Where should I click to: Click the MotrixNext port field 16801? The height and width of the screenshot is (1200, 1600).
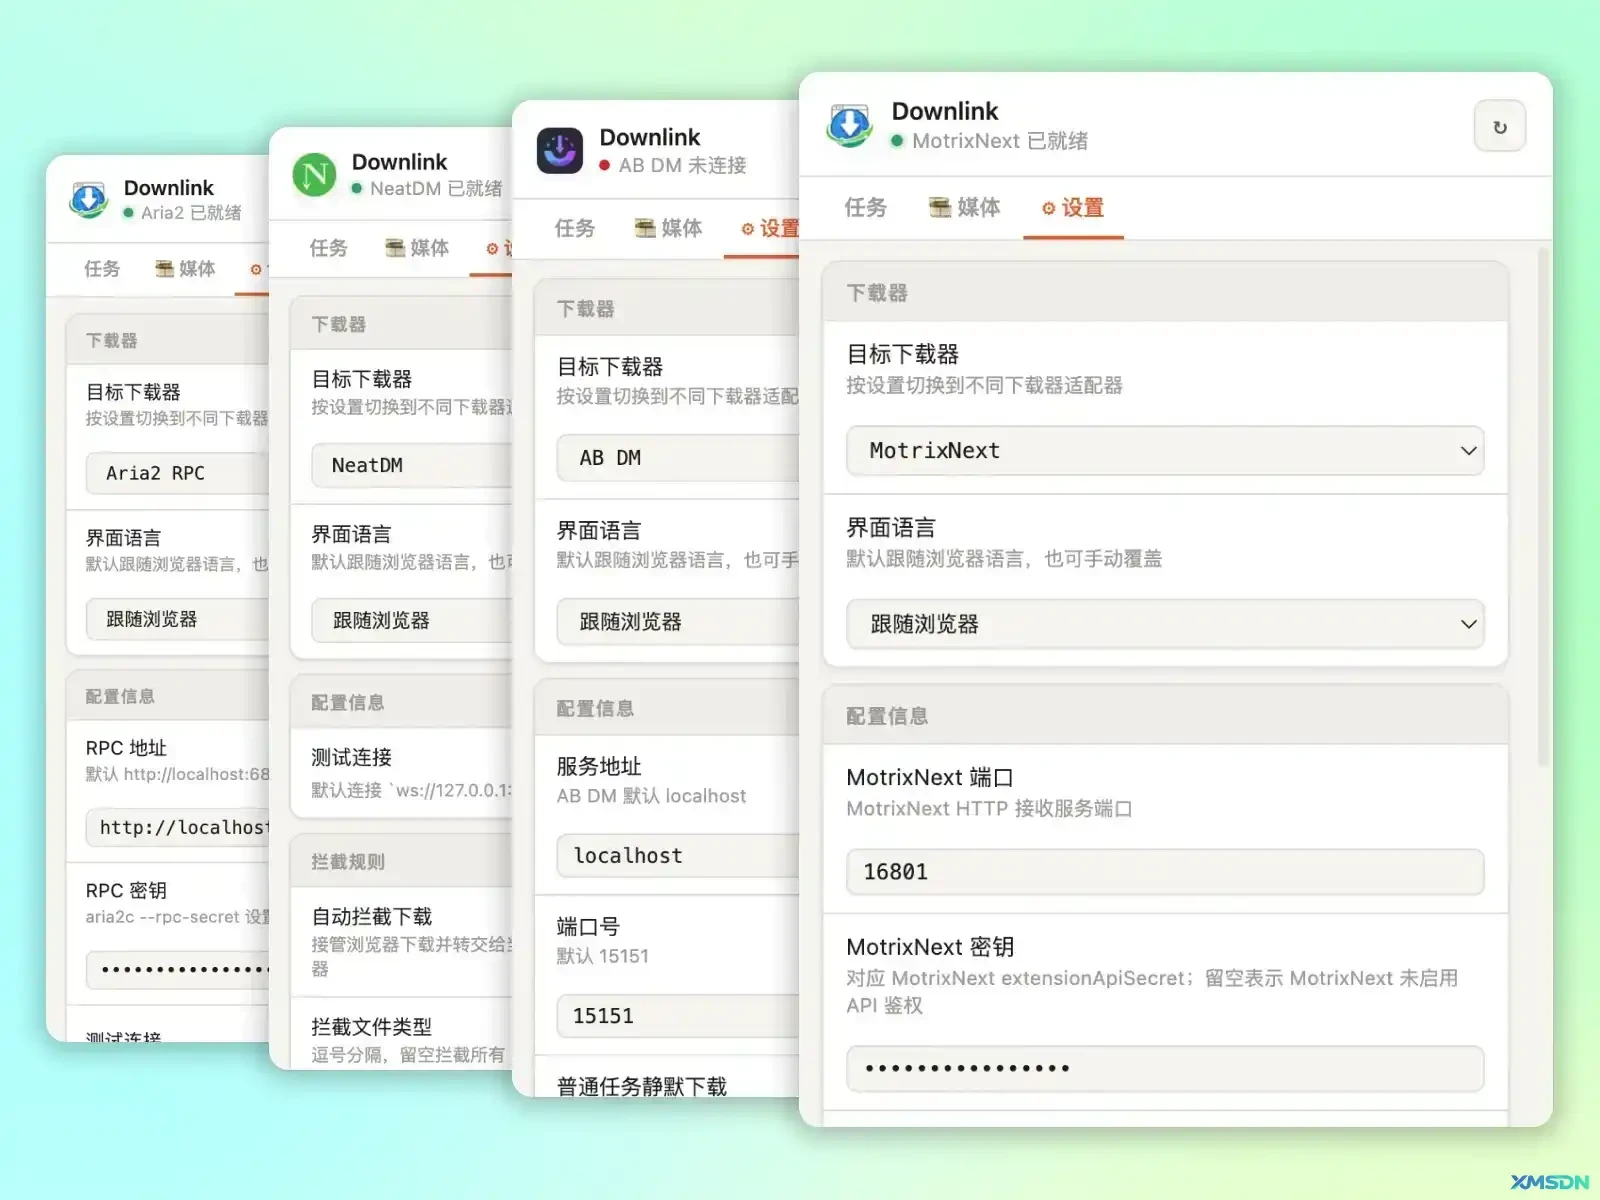[1165, 872]
